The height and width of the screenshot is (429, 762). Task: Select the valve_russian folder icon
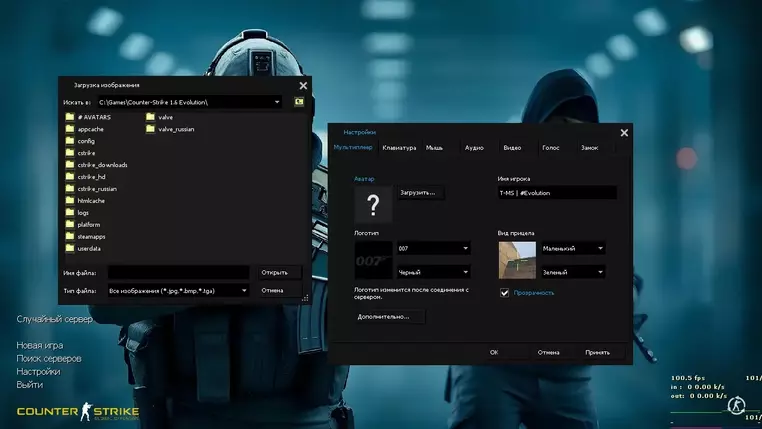click(x=150, y=129)
